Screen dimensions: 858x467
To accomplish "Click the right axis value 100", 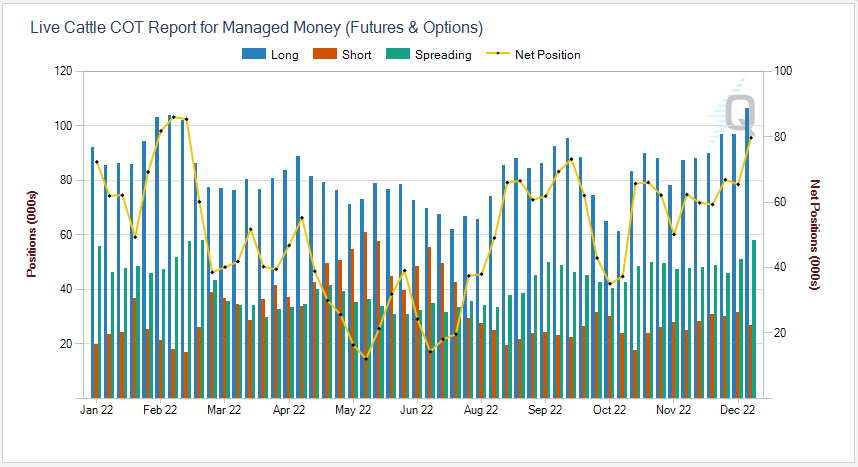I will point(783,71).
